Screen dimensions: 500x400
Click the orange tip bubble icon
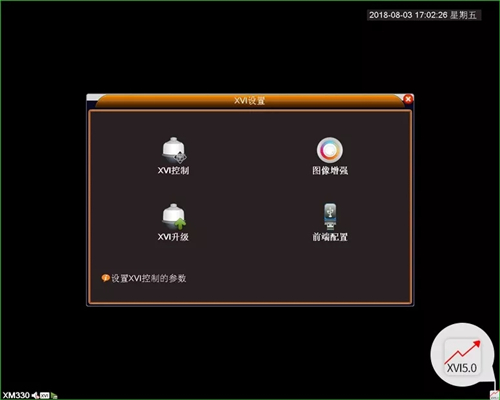point(105,278)
